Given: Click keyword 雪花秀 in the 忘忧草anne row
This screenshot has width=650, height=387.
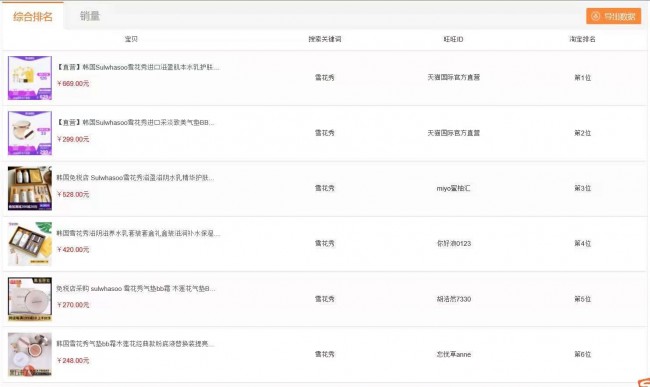Looking at the screenshot, I should point(325,354).
